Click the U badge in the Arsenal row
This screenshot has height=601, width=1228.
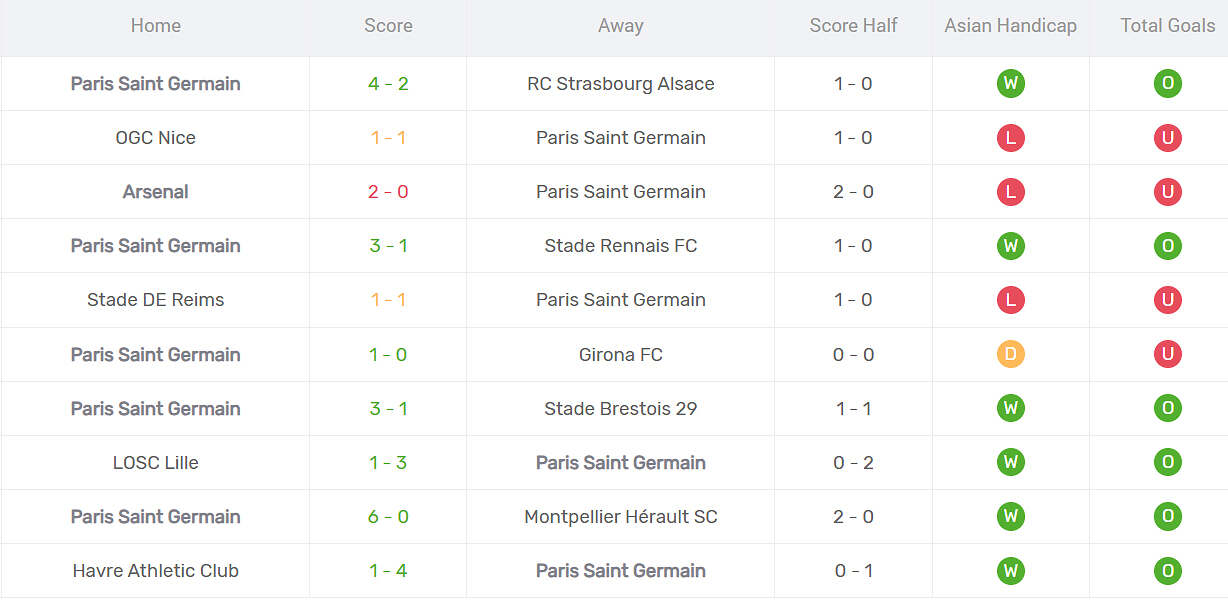(x=1167, y=192)
